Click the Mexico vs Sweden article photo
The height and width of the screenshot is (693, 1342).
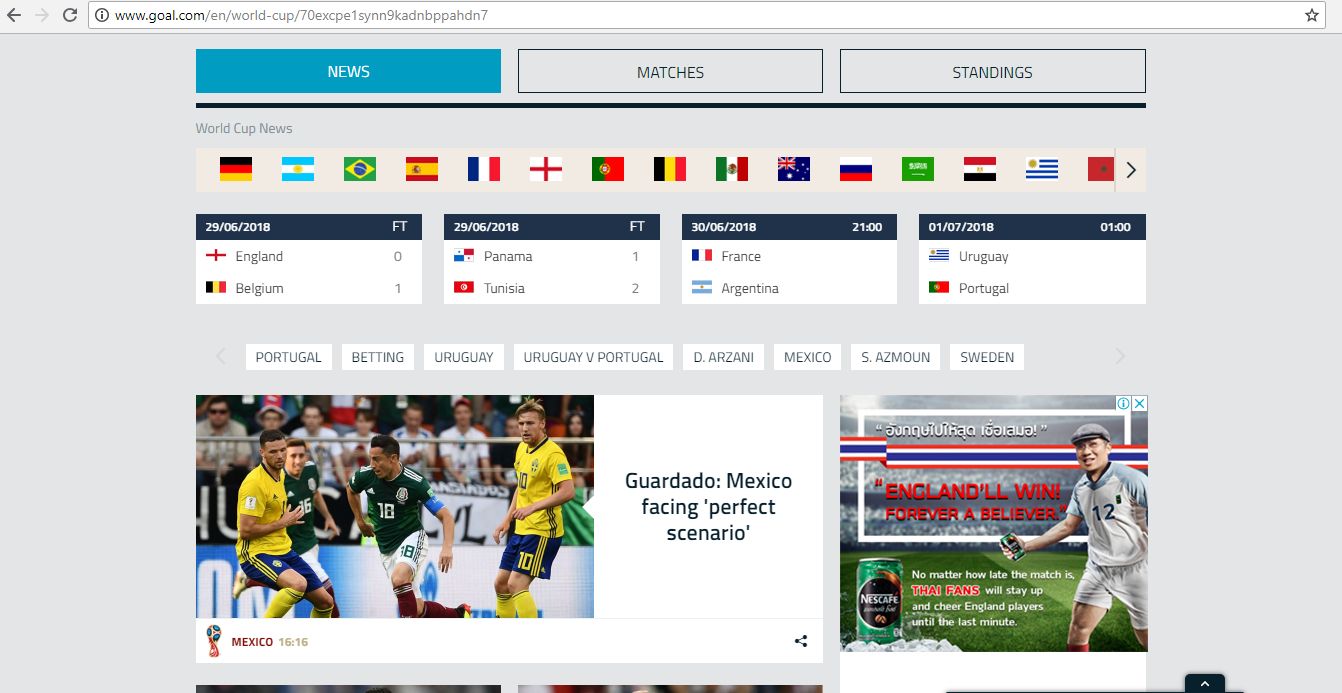395,506
